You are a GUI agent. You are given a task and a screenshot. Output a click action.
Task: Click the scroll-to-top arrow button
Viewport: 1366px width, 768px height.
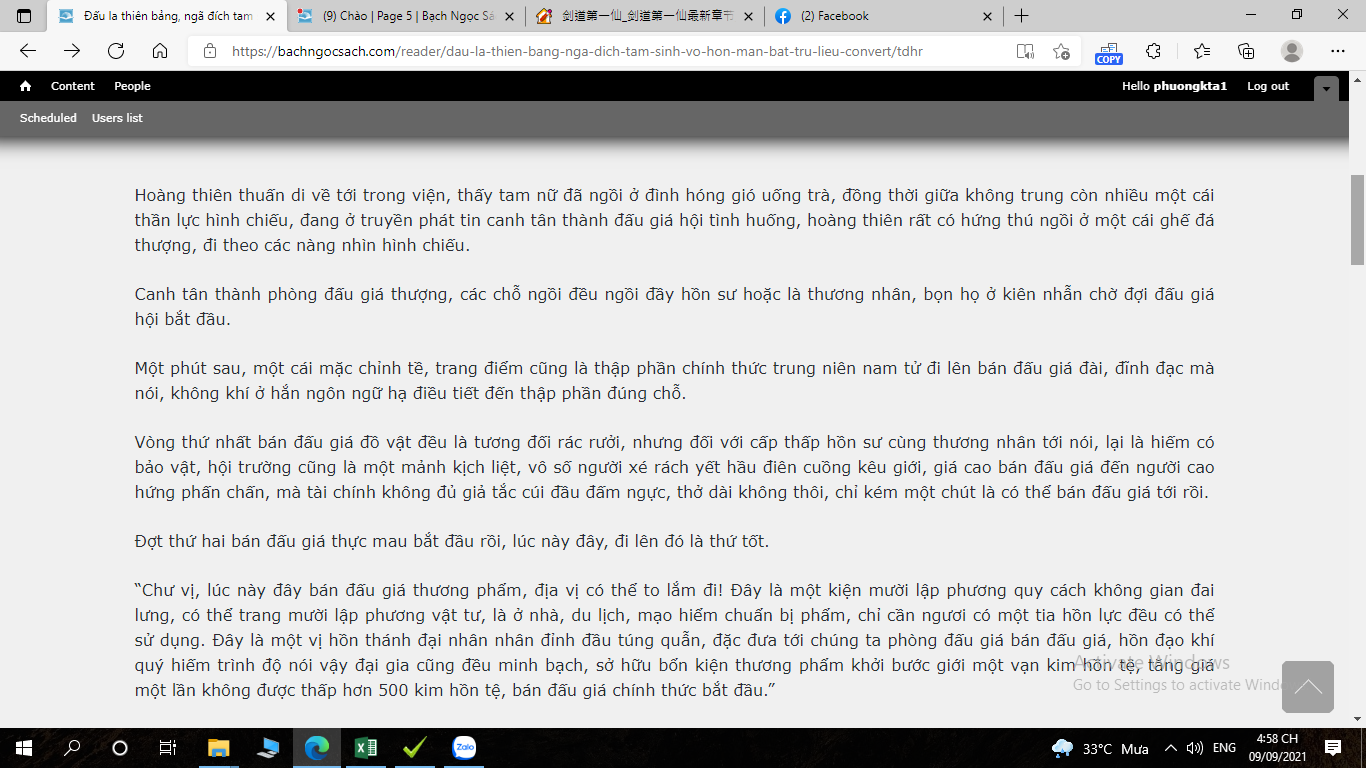pyautogui.click(x=1307, y=687)
